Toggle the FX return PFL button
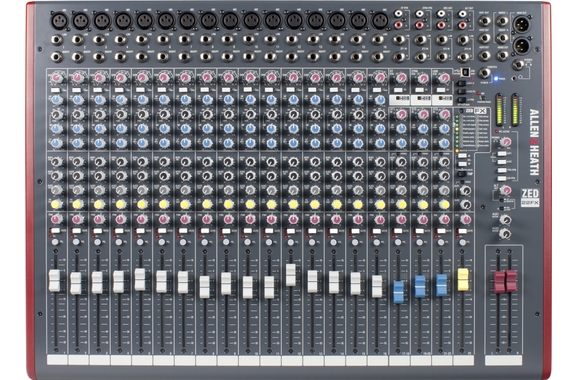The height and width of the screenshot is (380, 576). (462, 242)
